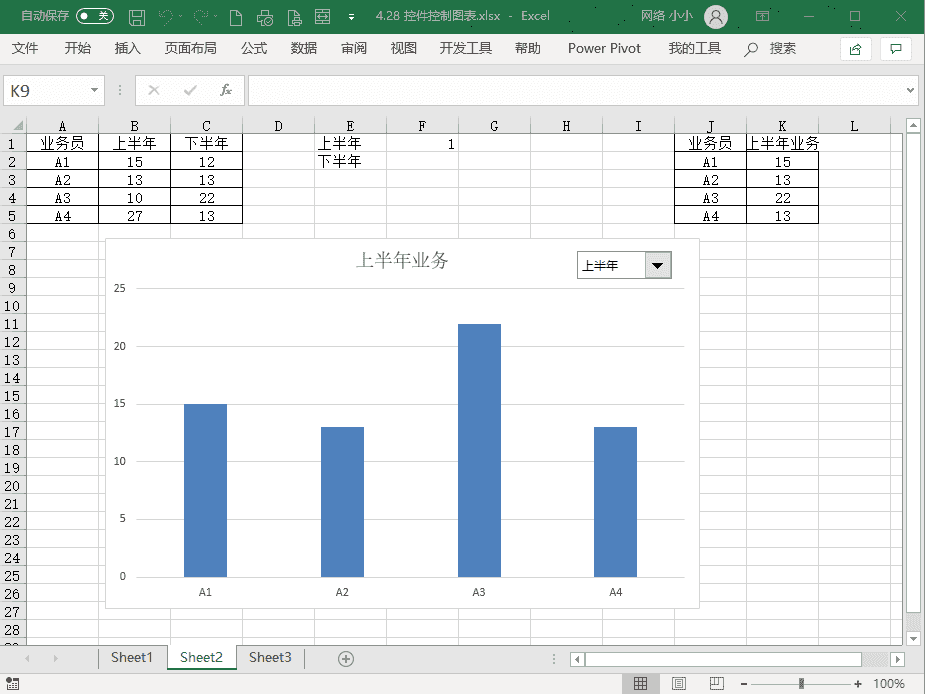
Task: Open the 开发工具 ribbon tab
Action: (x=465, y=48)
